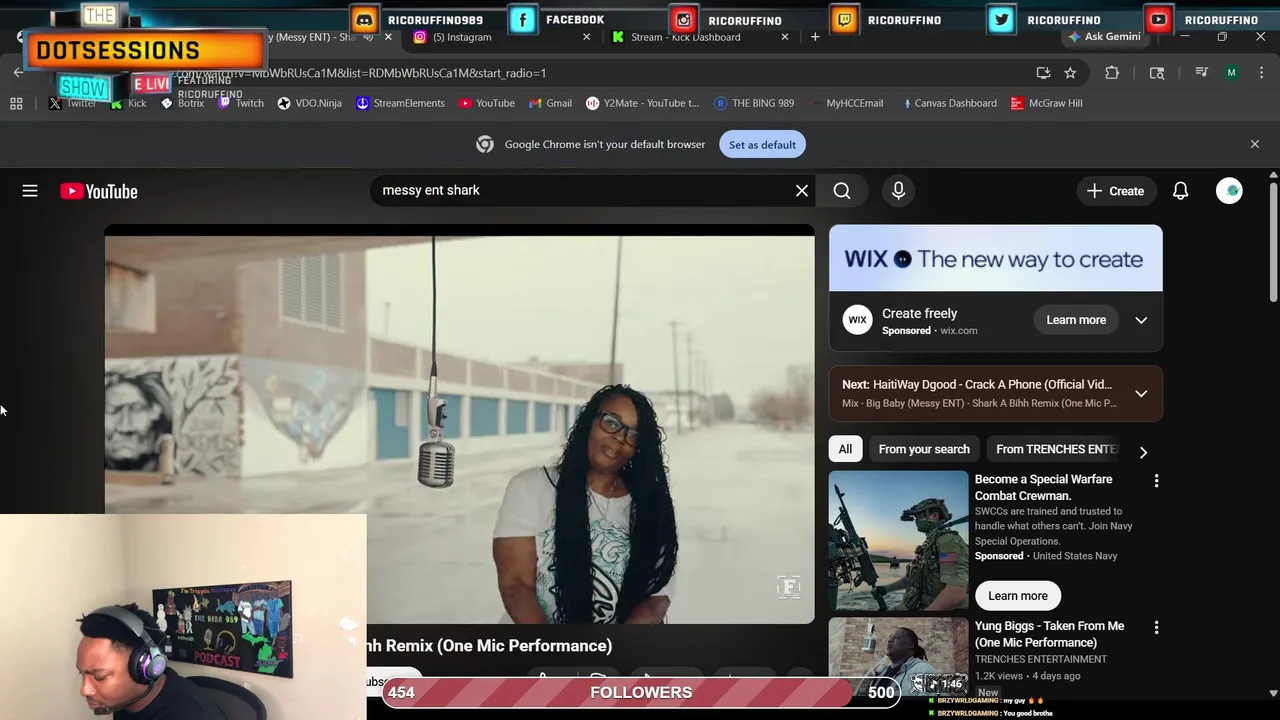Click the browser address bar URL
1280x720 pixels.
point(600,73)
